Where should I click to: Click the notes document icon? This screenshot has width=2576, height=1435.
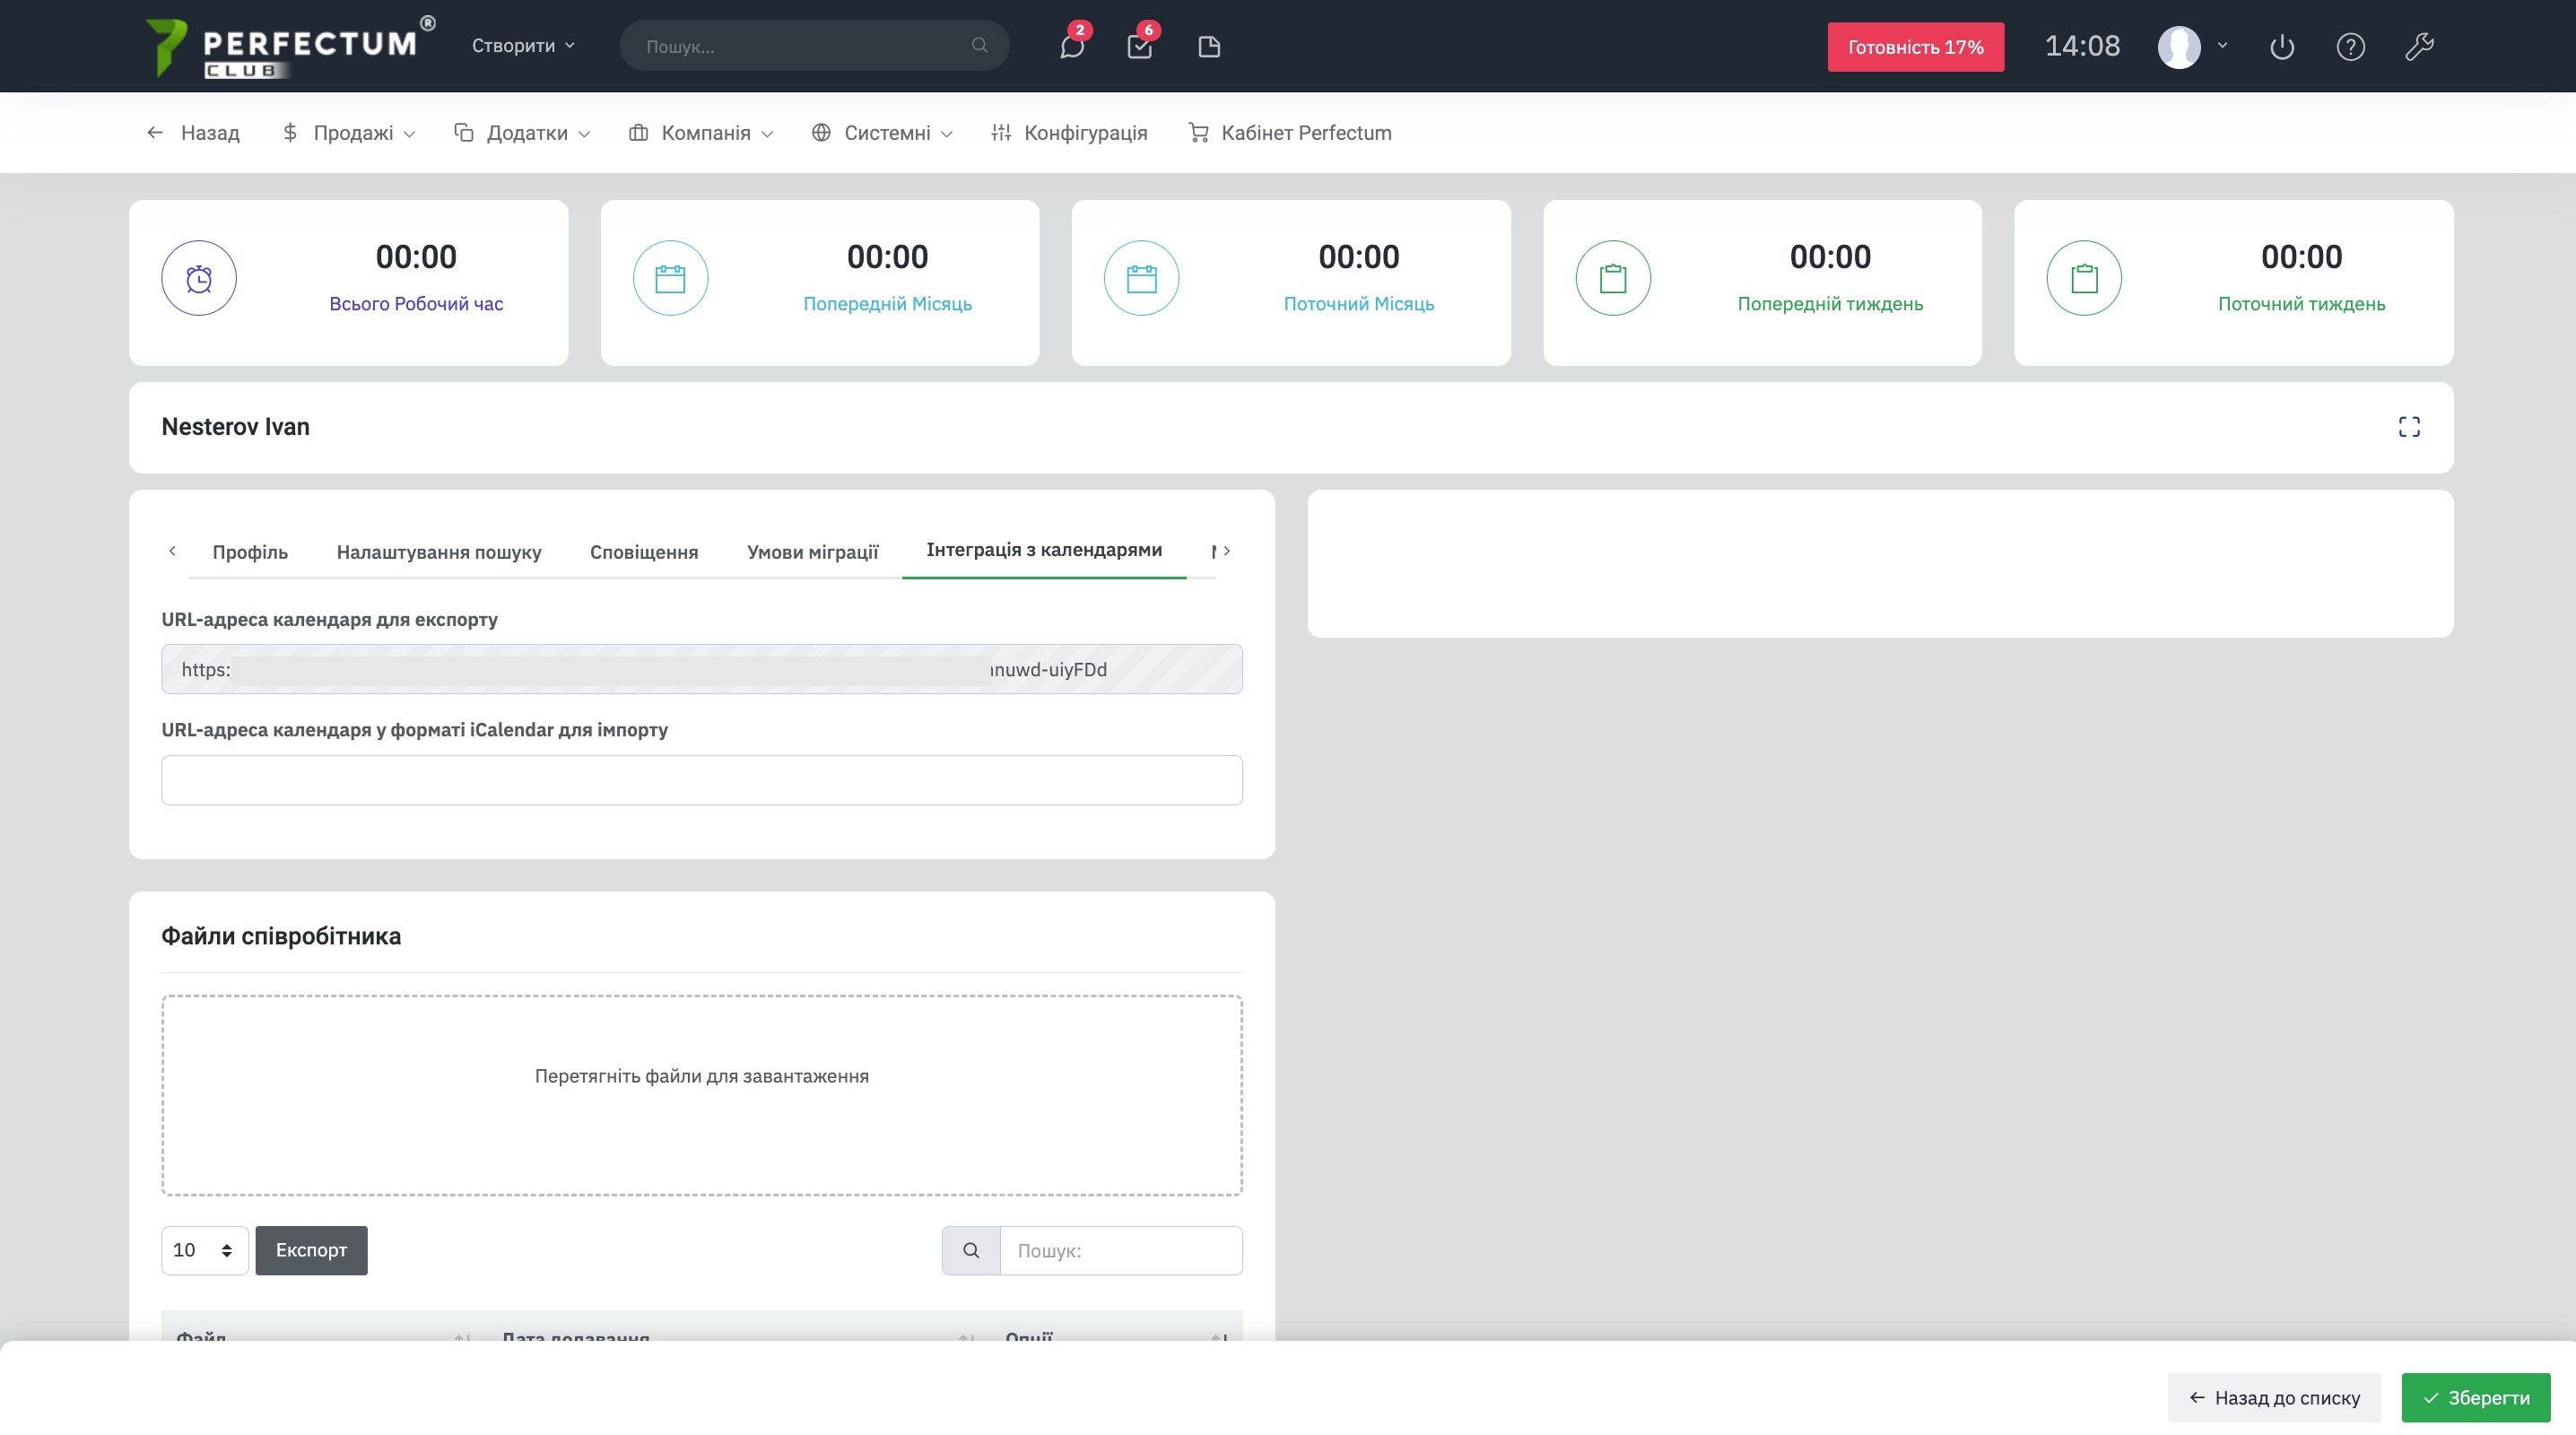[x=1209, y=47]
